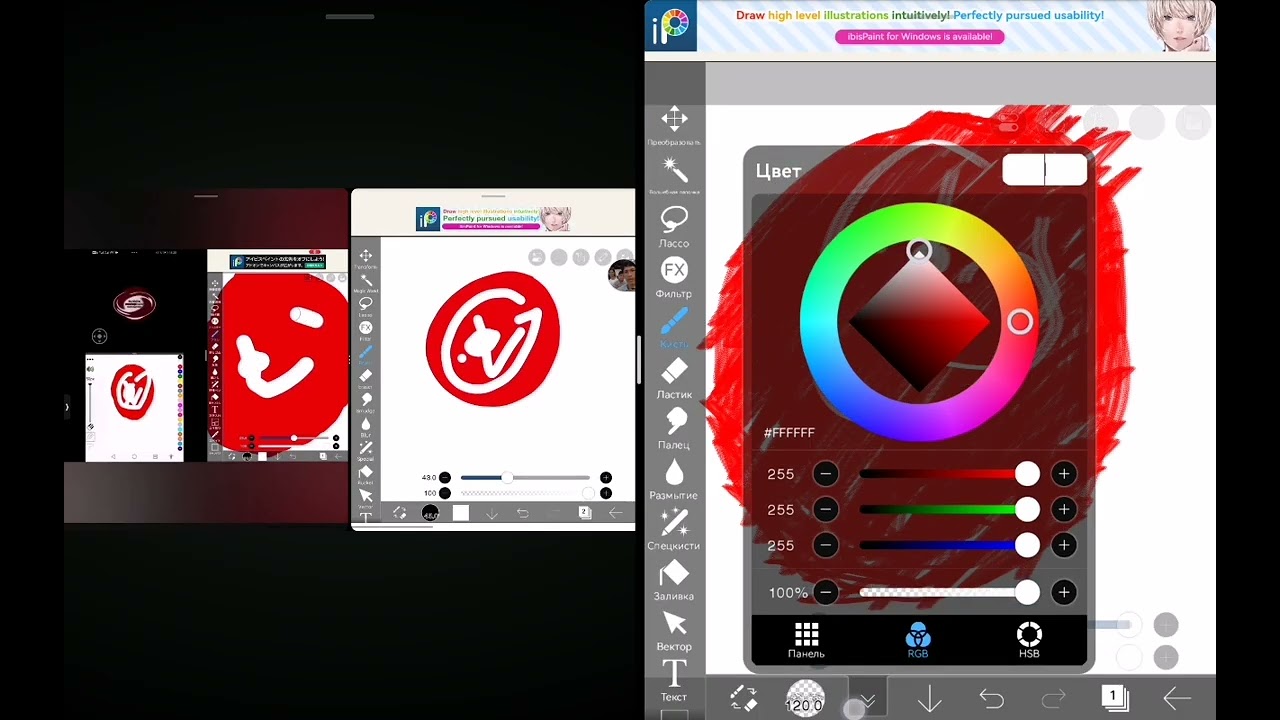Click the crosshair target icon in leftmost window
The height and width of the screenshot is (720, 1280).
pos(99,337)
